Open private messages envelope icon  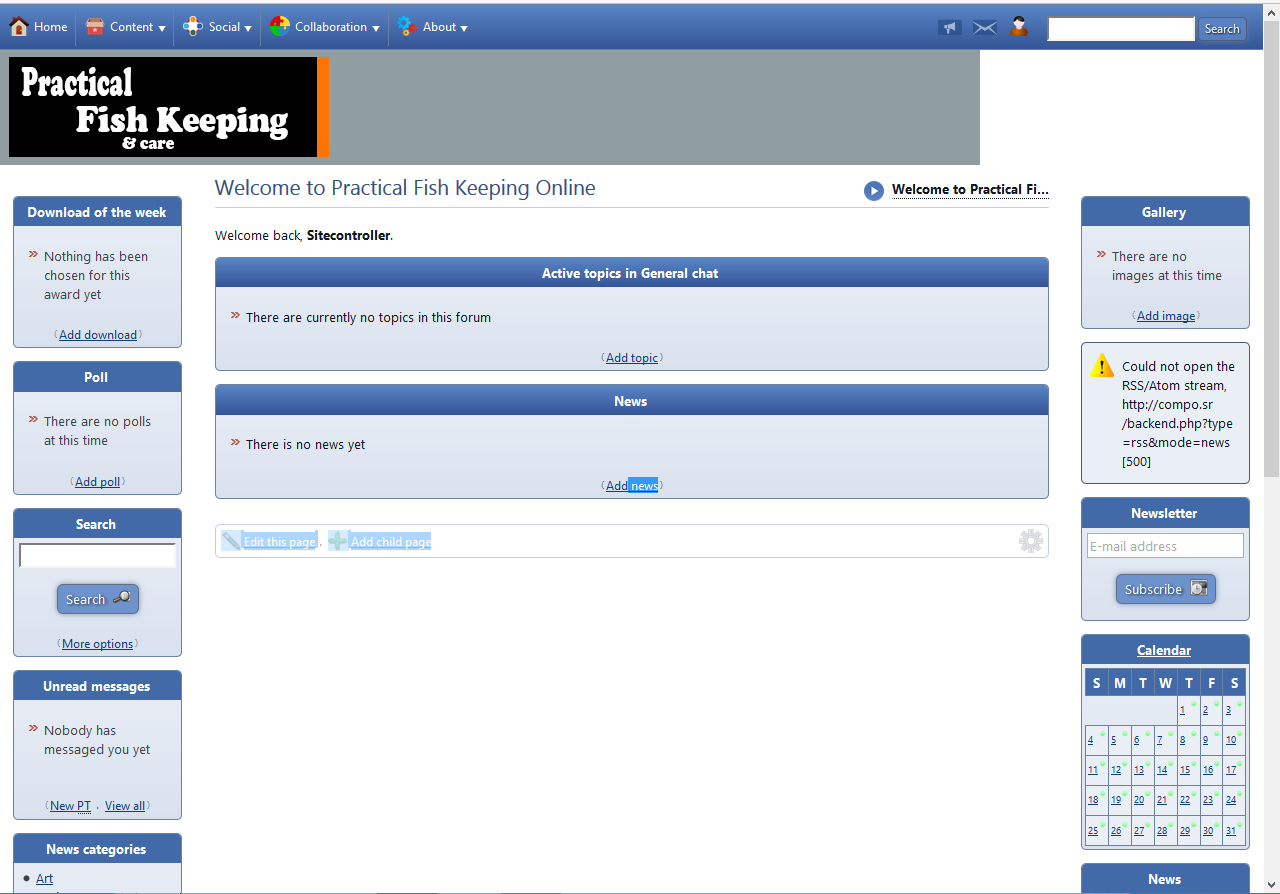[985, 28]
